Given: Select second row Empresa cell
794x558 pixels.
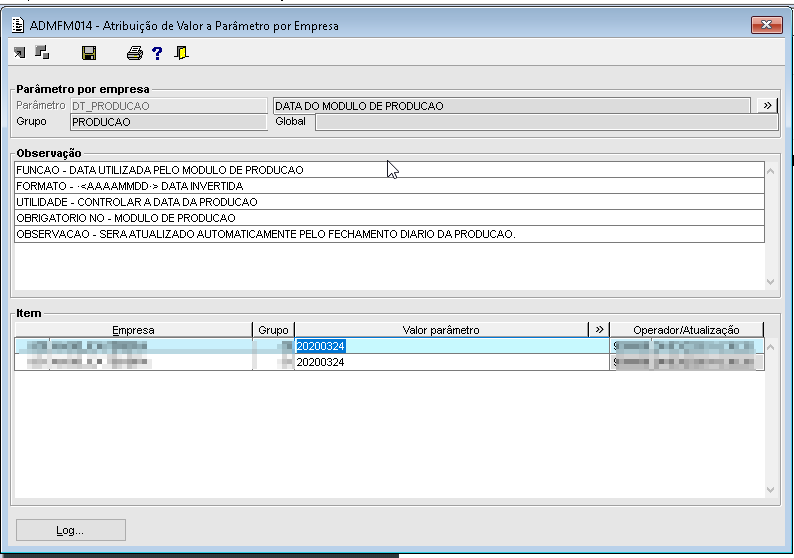Looking at the screenshot, I should click(133, 362).
